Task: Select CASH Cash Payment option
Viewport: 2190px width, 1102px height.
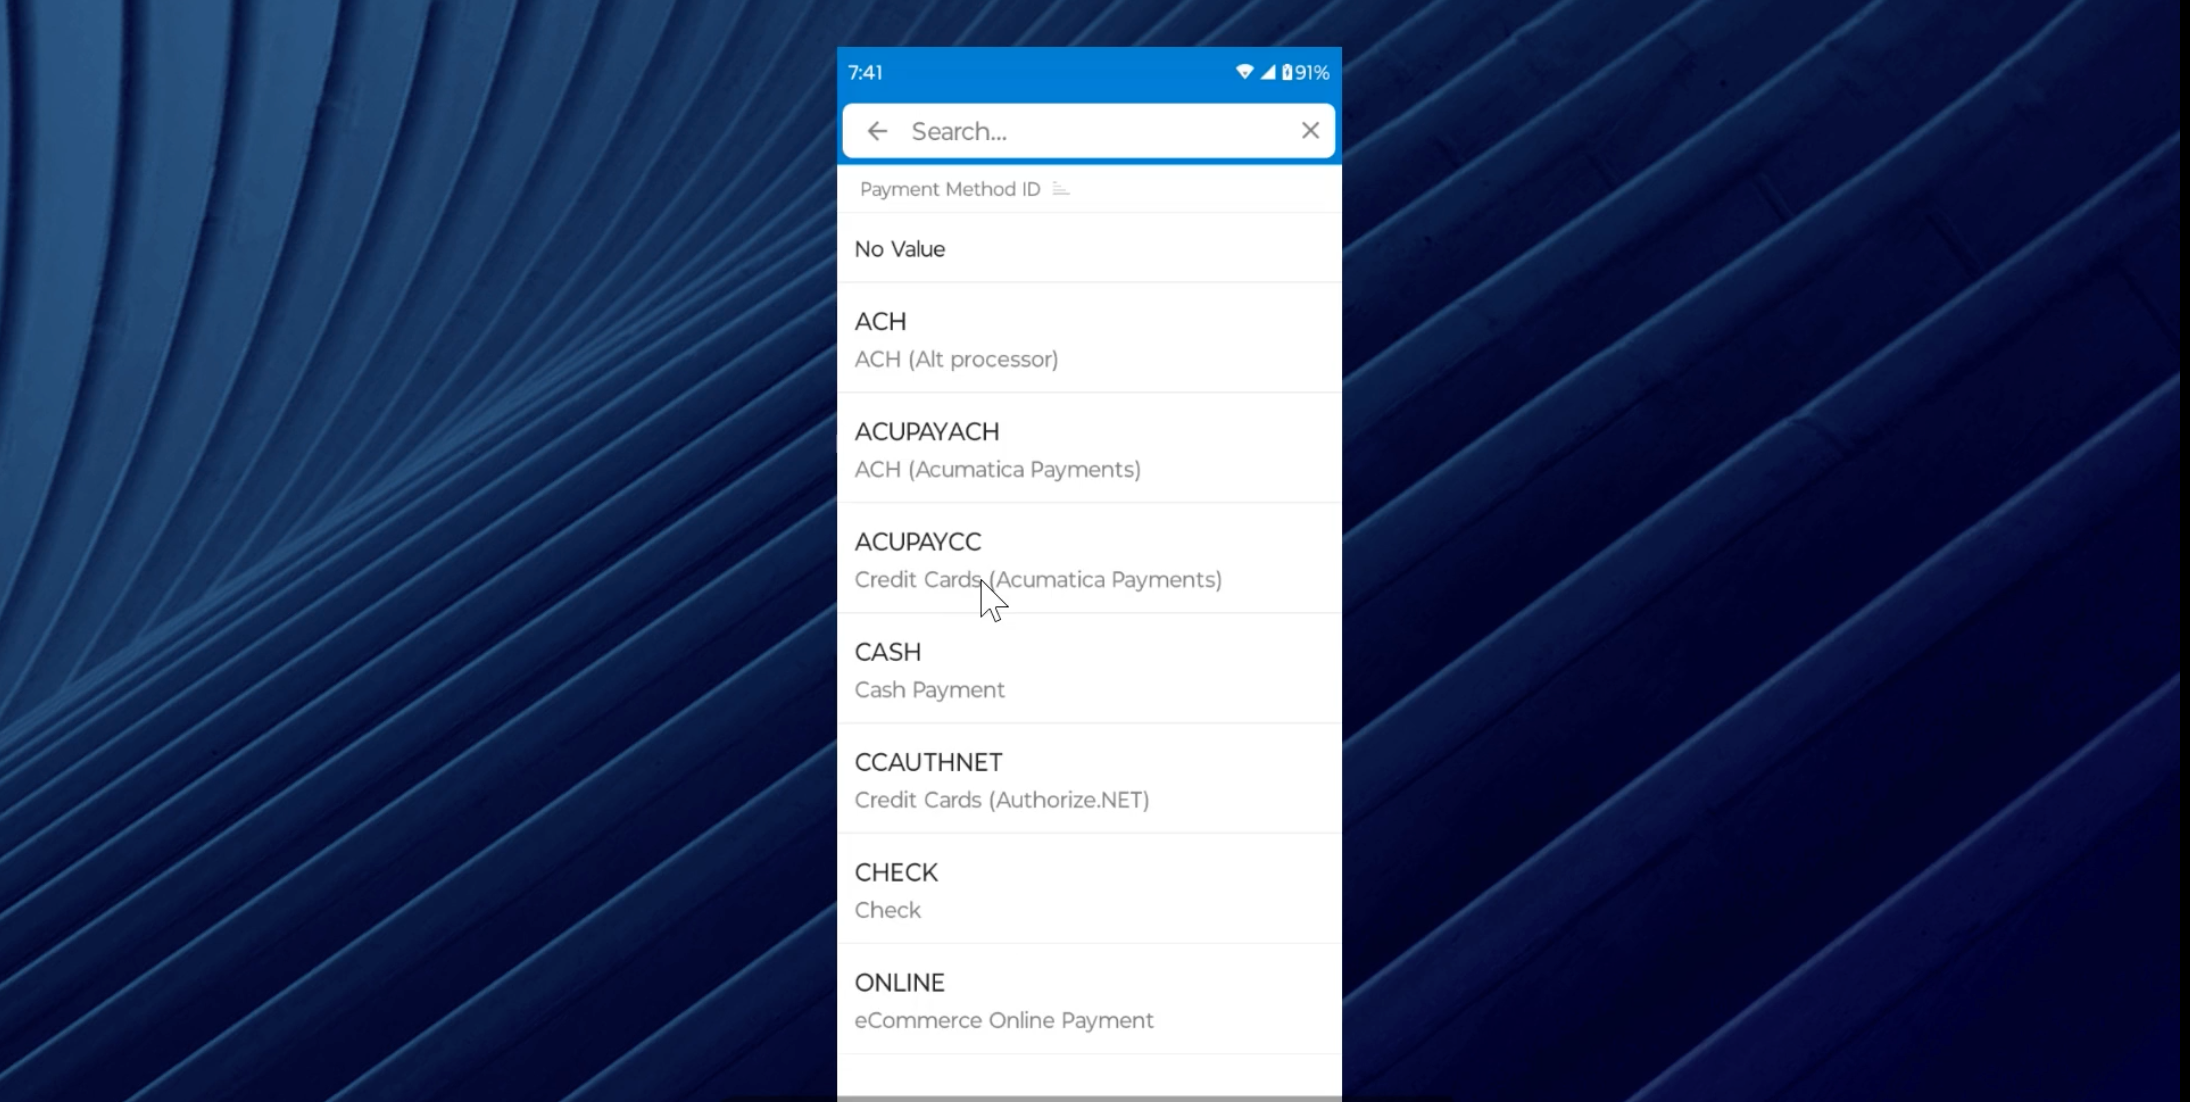Action: (1090, 669)
